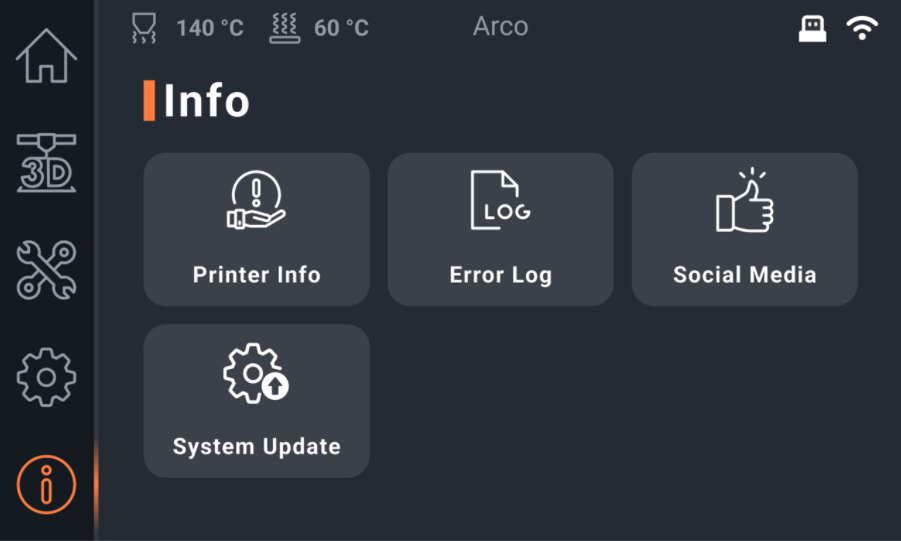This screenshot has width=901, height=541.
Task: Tap the heated bed temperature icon
Action: coord(285,28)
